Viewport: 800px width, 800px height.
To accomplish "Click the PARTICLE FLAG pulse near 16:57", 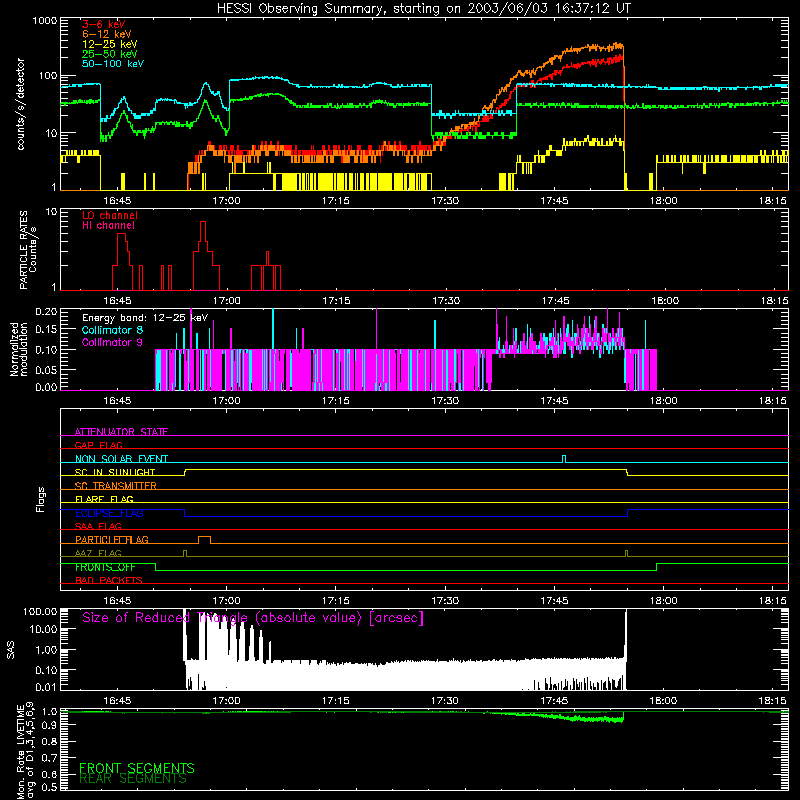I will [x=204, y=539].
